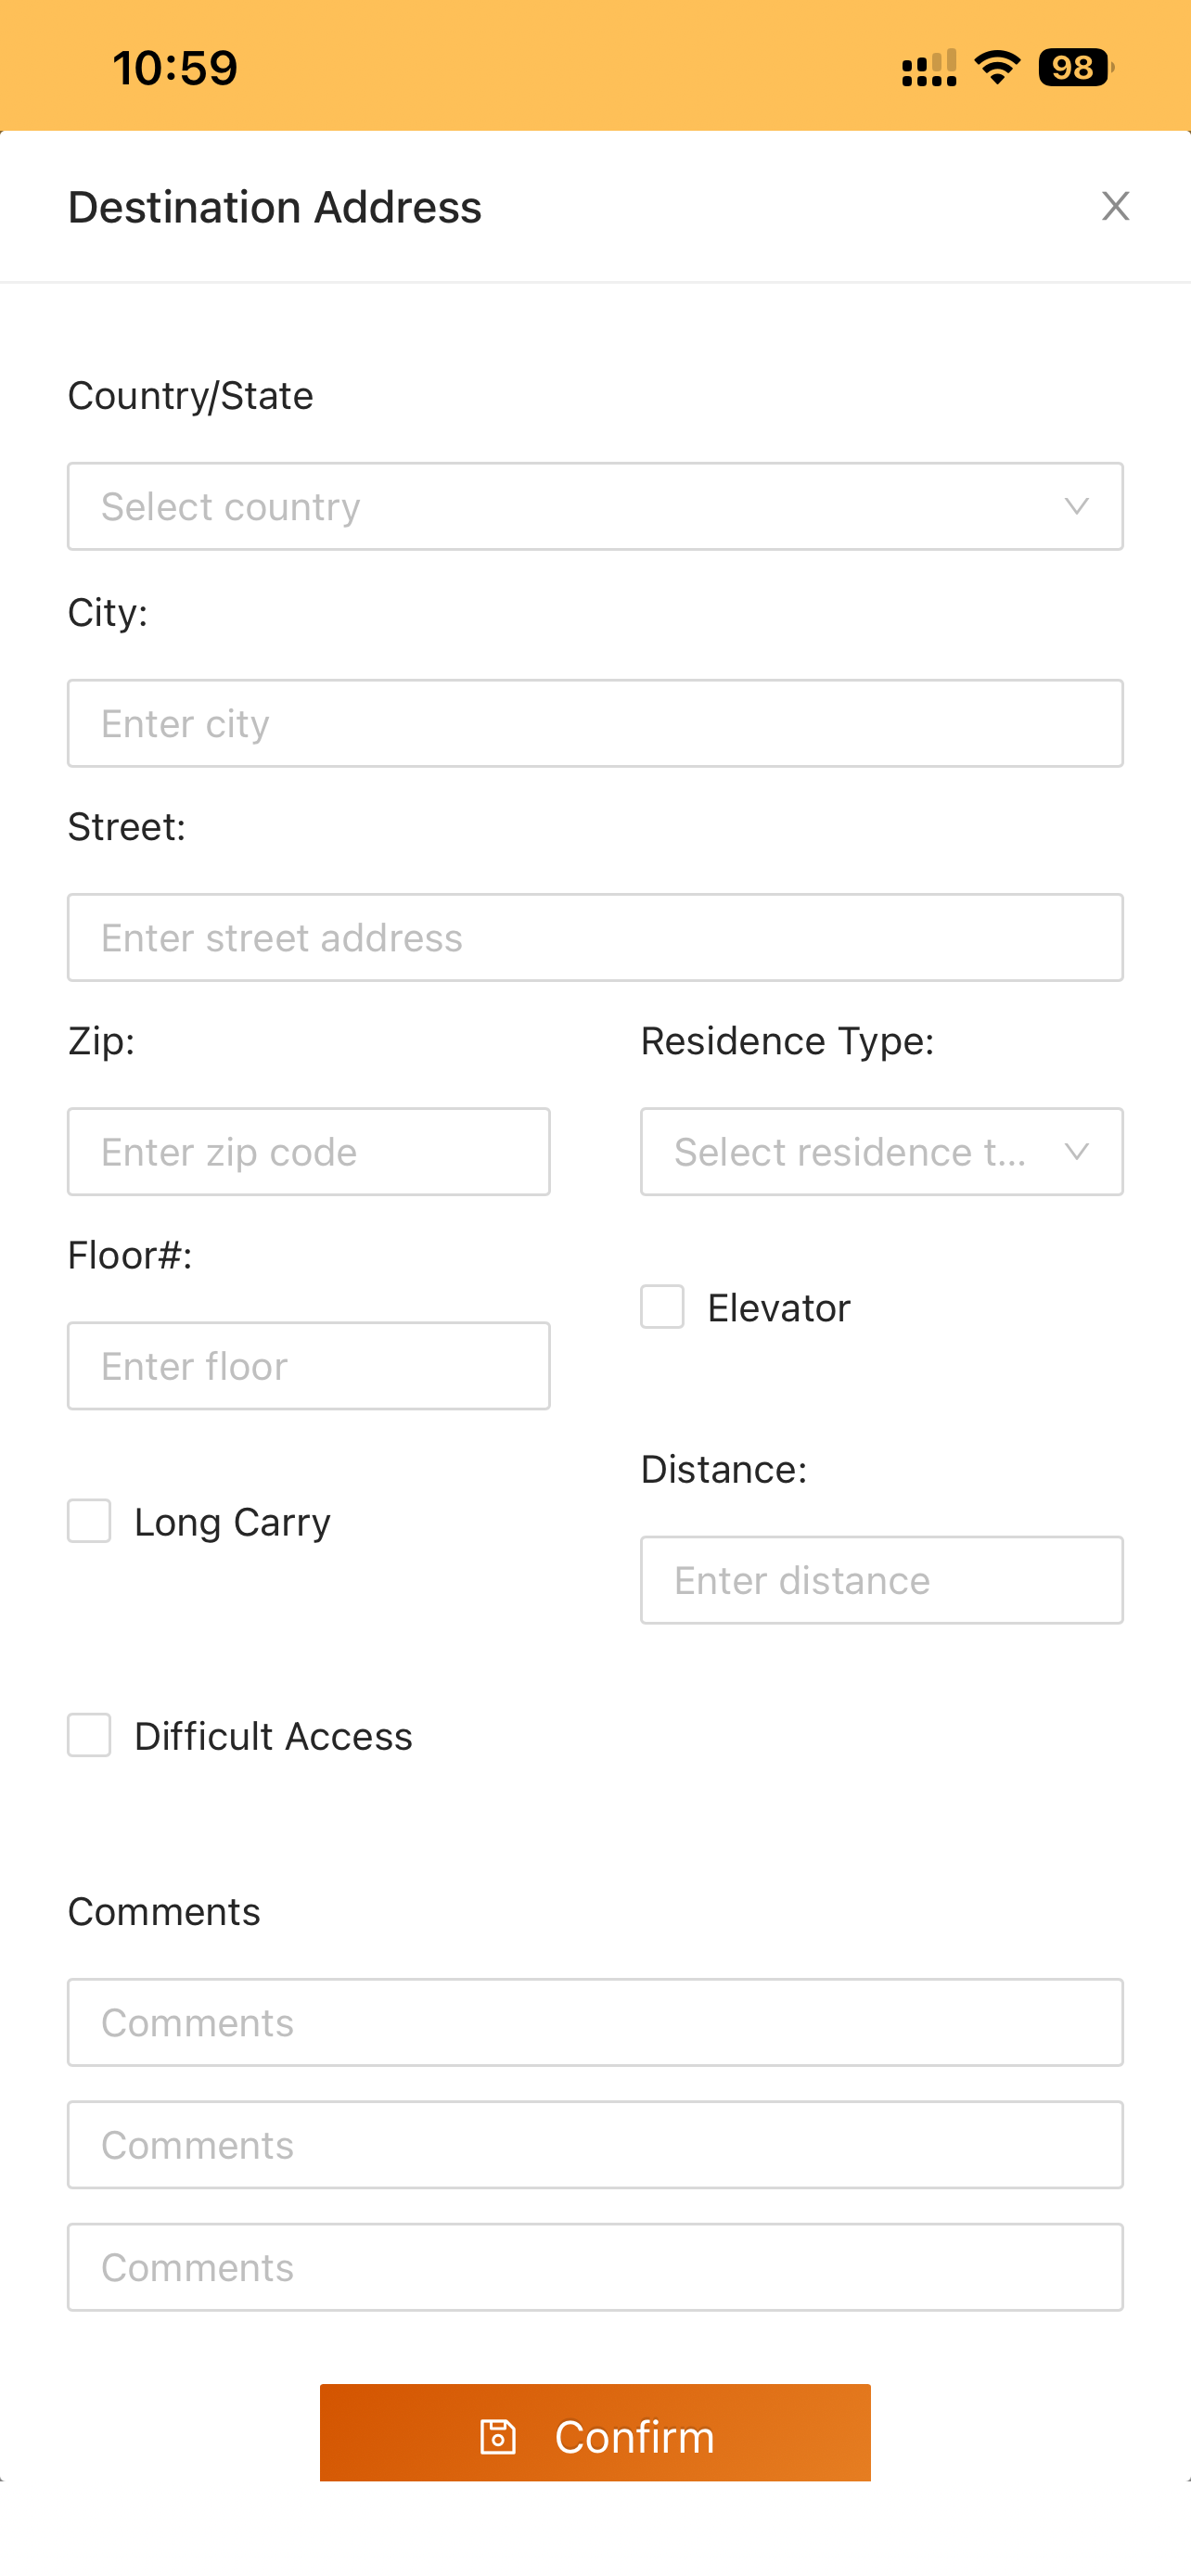The height and width of the screenshot is (2576, 1191).
Task: Click the first Comments text box
Action: pos(595,2022)
